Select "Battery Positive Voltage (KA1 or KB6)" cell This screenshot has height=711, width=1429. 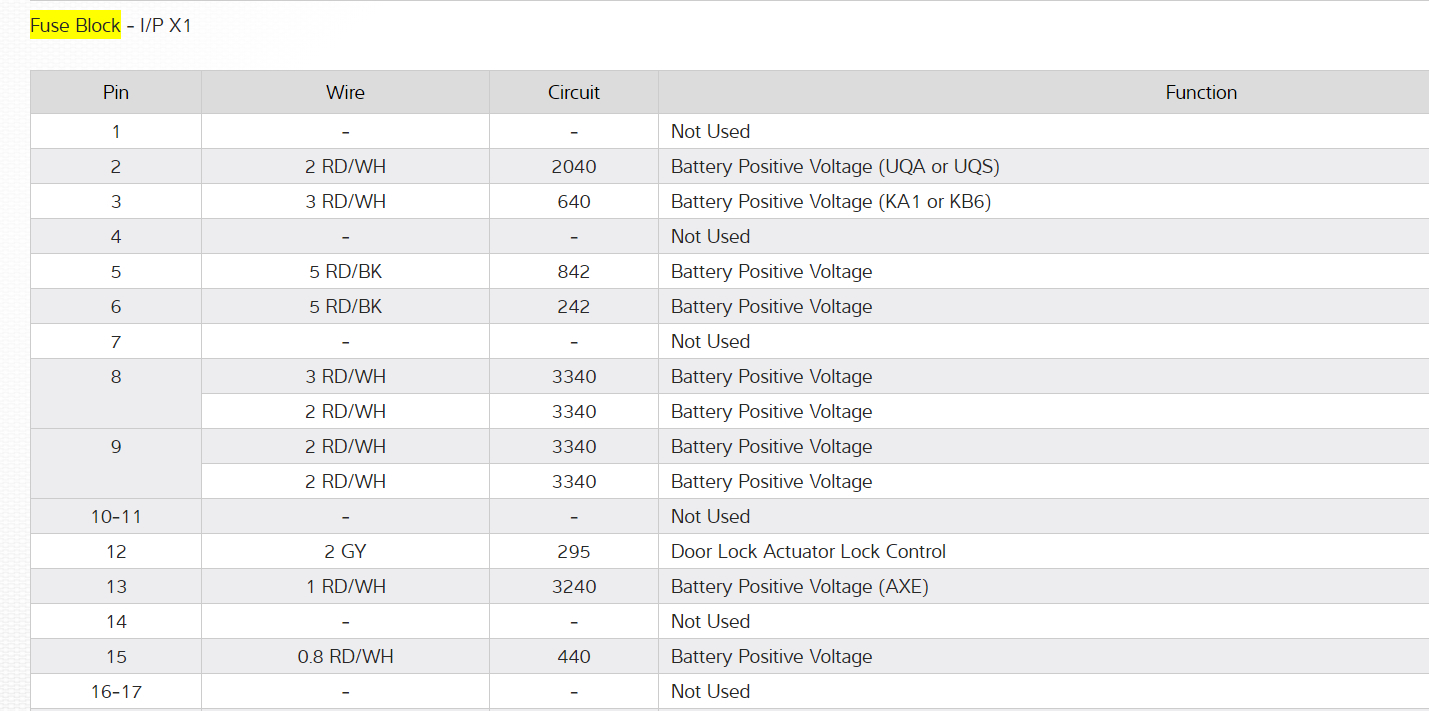831,202
